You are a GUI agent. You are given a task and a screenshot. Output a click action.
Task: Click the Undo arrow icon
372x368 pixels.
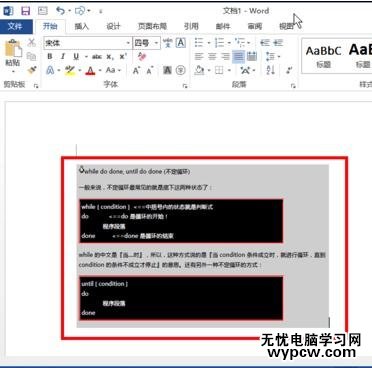click(60, 11)
